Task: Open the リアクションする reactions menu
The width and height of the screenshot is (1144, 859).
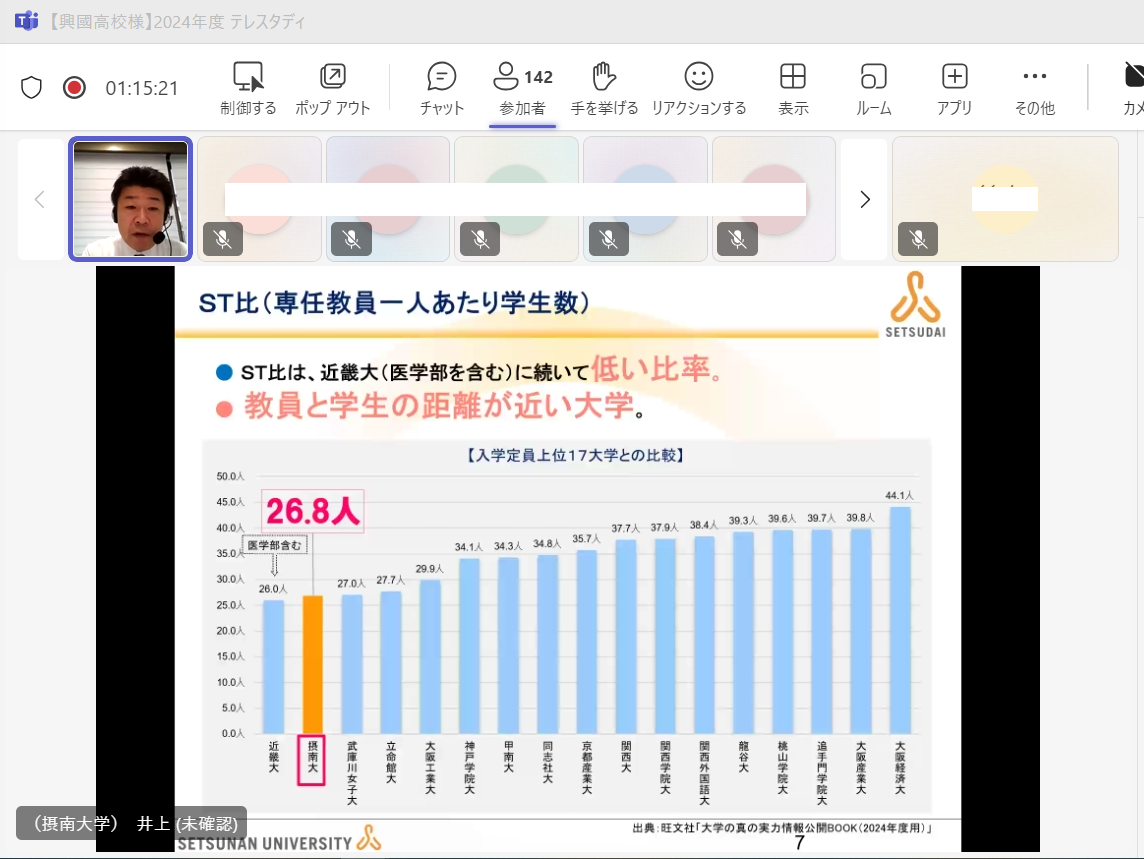Action: (x=699, y=88)
